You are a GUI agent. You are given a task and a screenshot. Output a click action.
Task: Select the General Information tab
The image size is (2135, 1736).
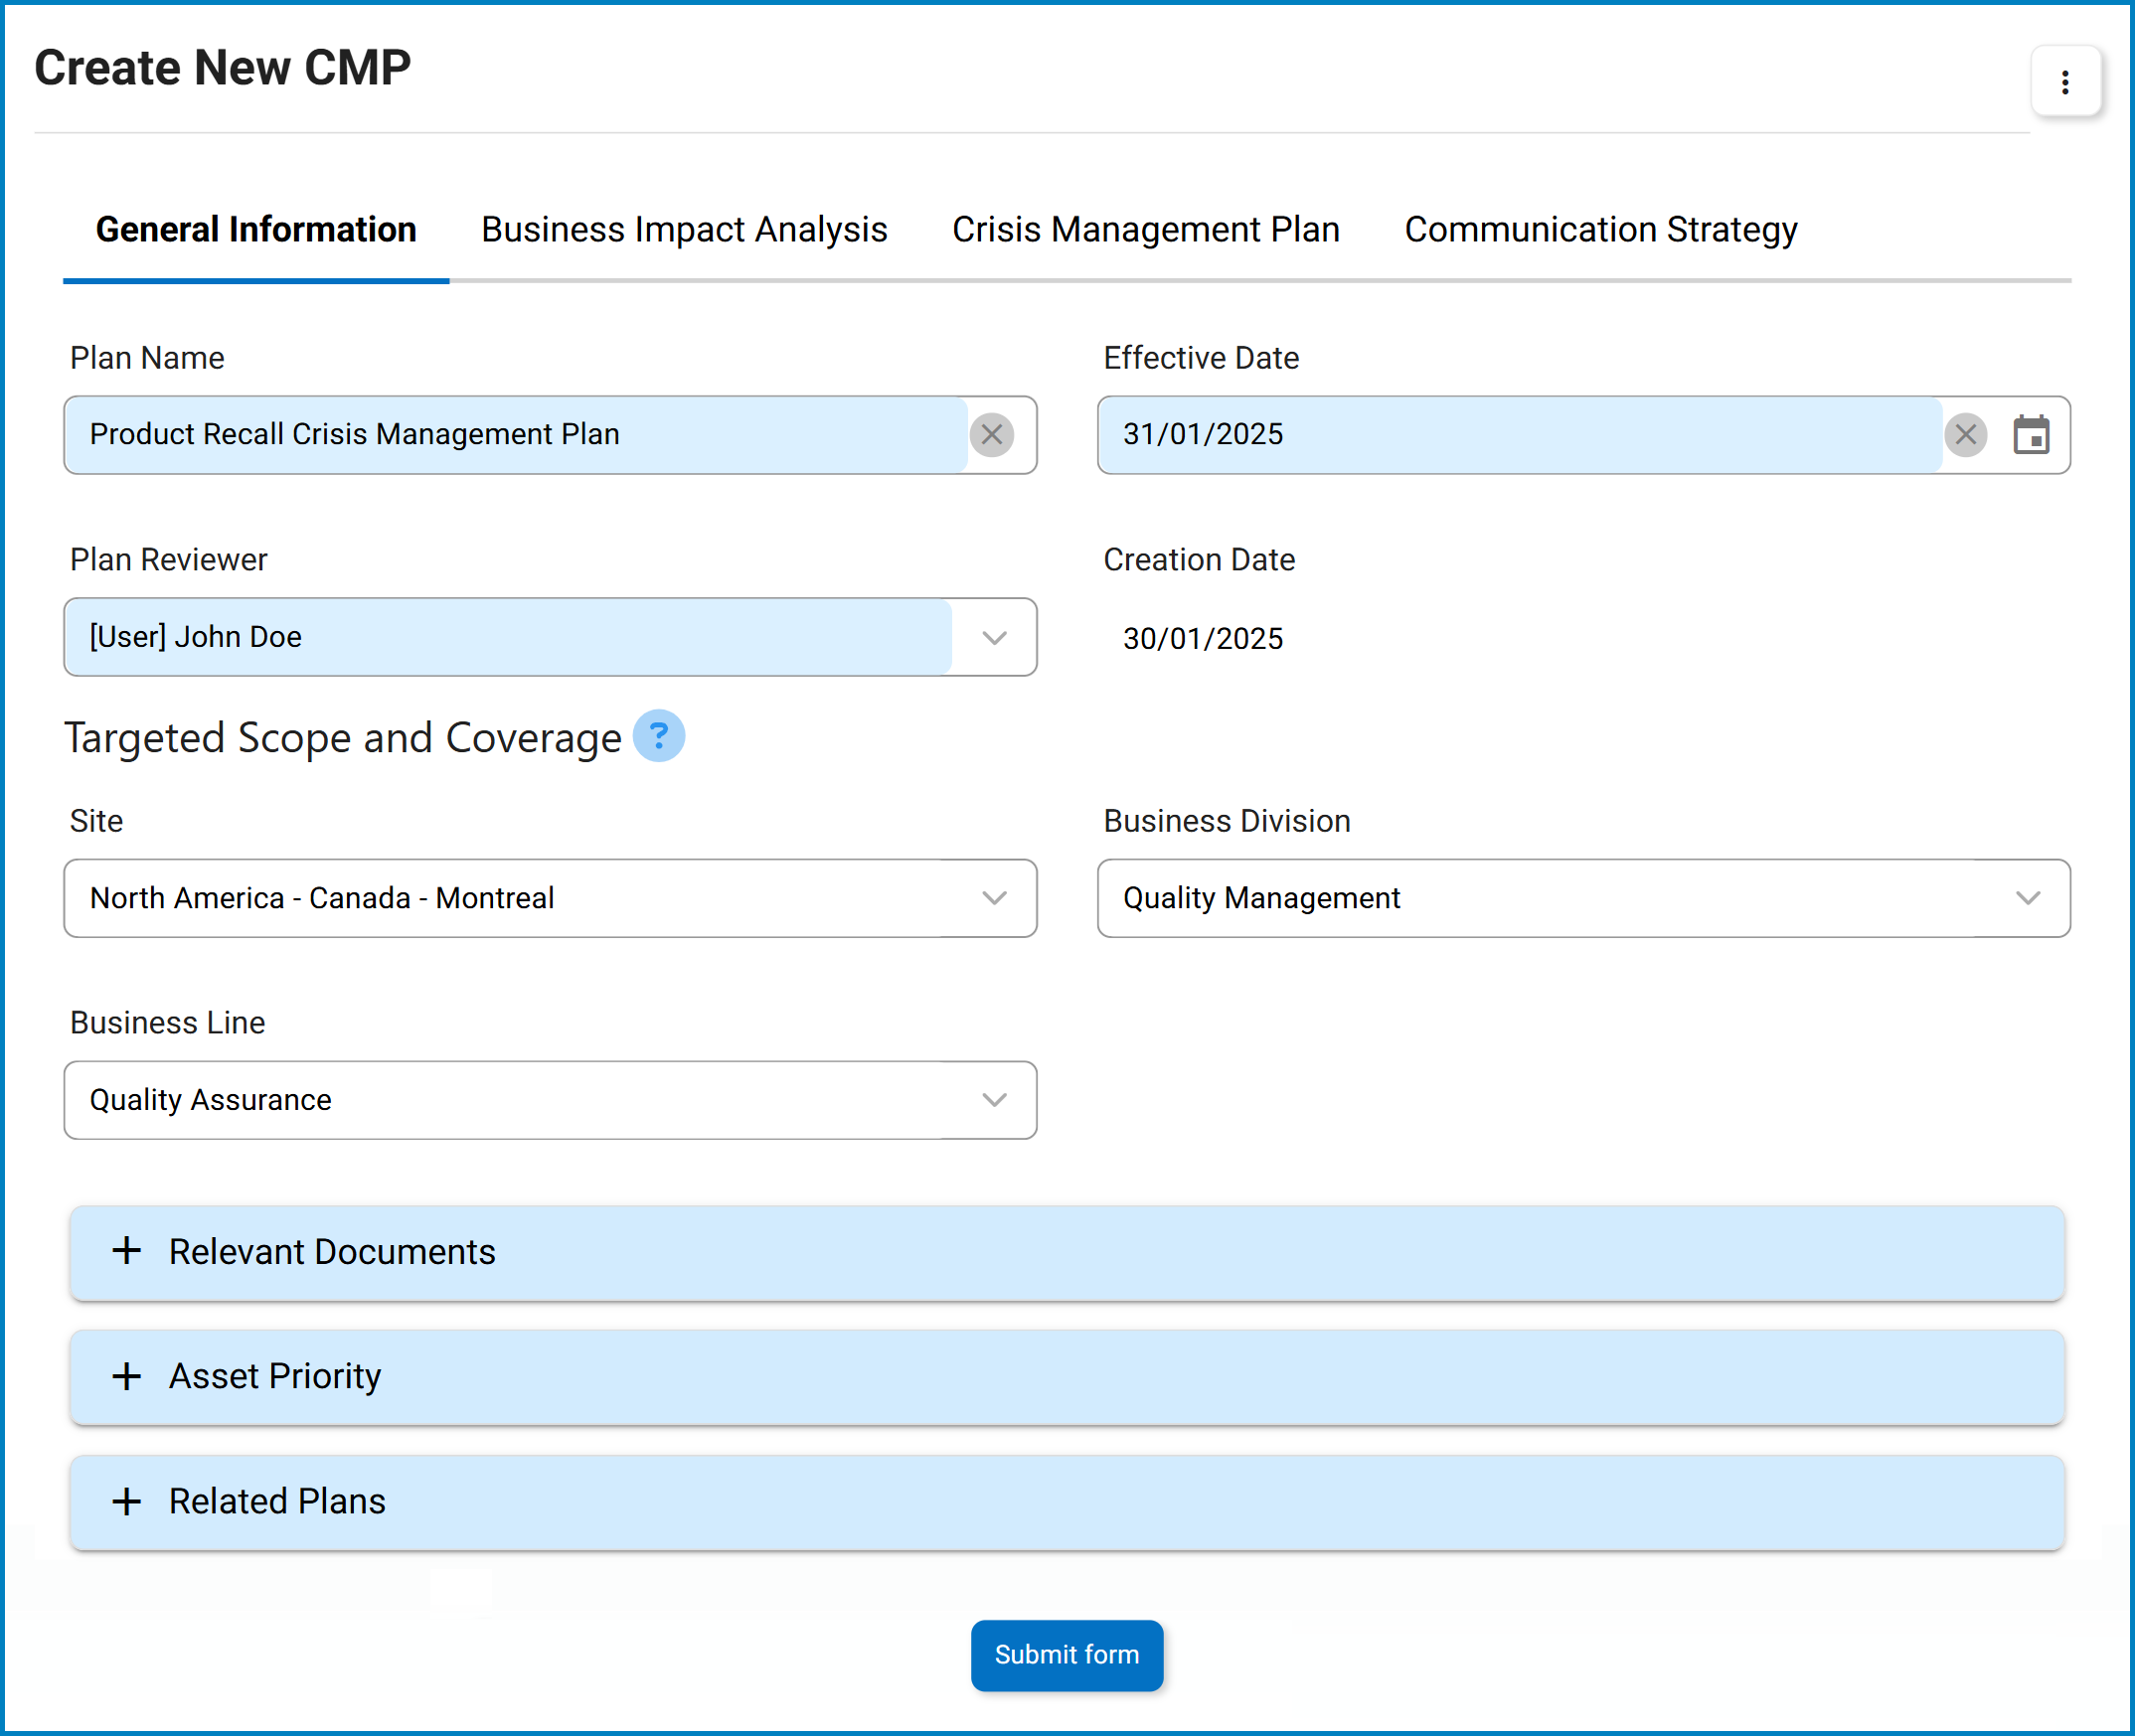(256, 230)
